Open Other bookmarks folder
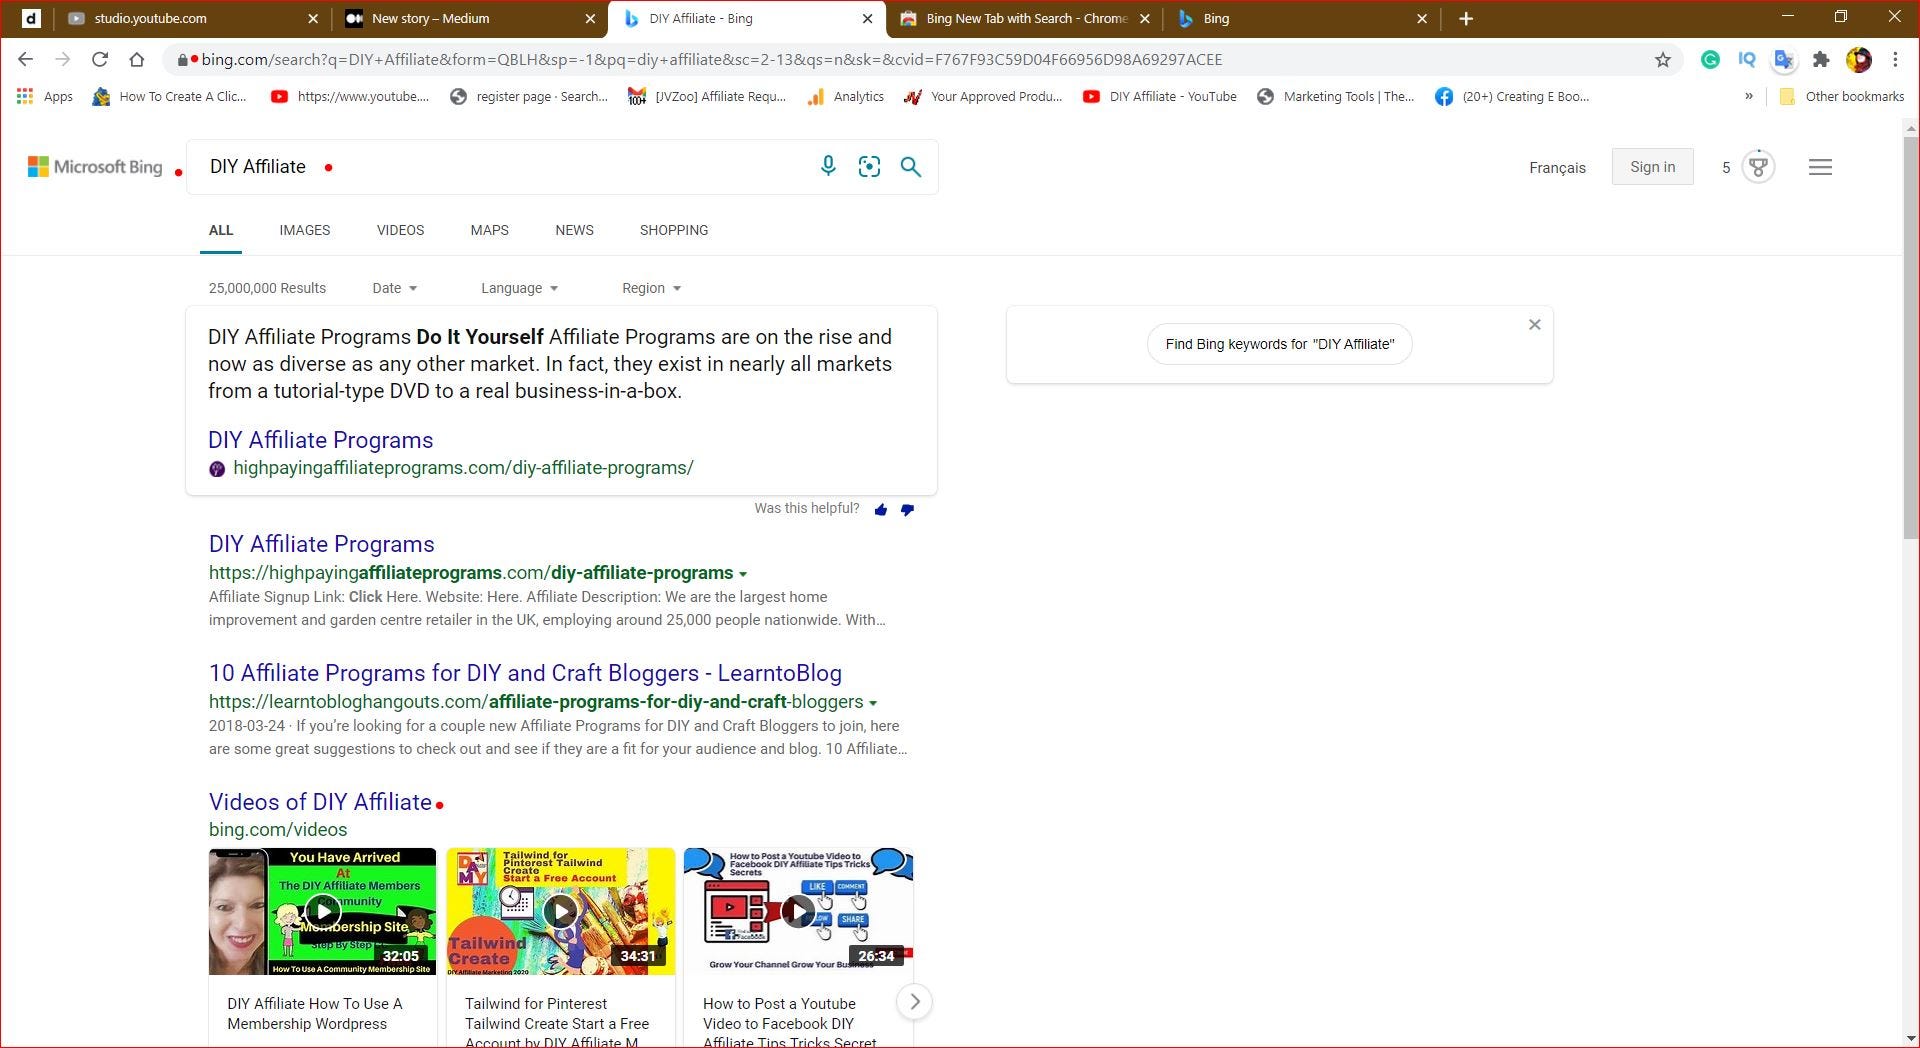 (x=1842, y=96)
